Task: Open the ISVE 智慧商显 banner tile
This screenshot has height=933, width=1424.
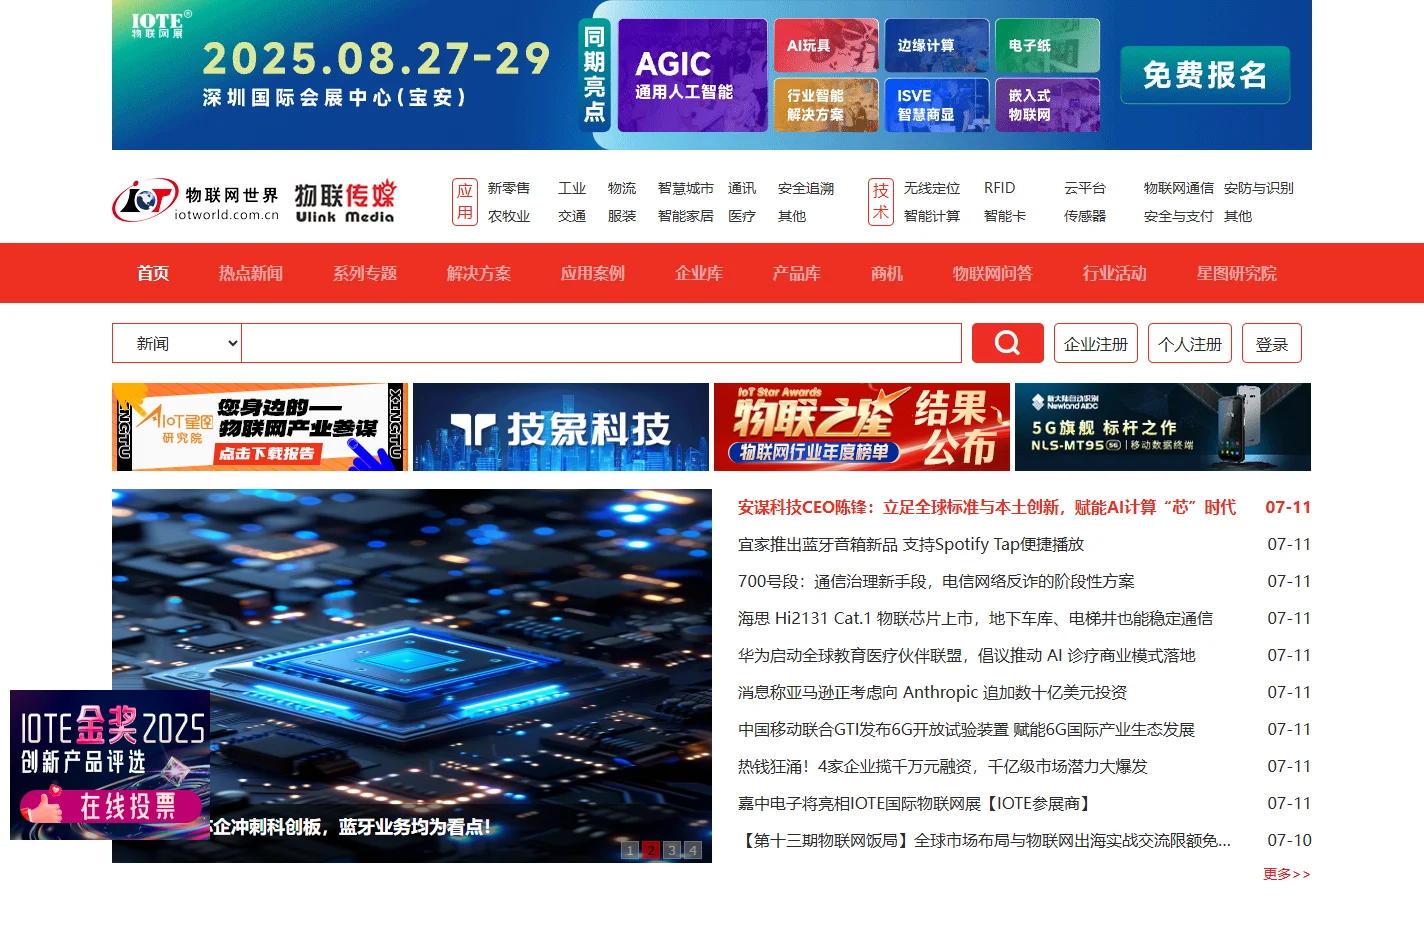Action: (937, 105)
